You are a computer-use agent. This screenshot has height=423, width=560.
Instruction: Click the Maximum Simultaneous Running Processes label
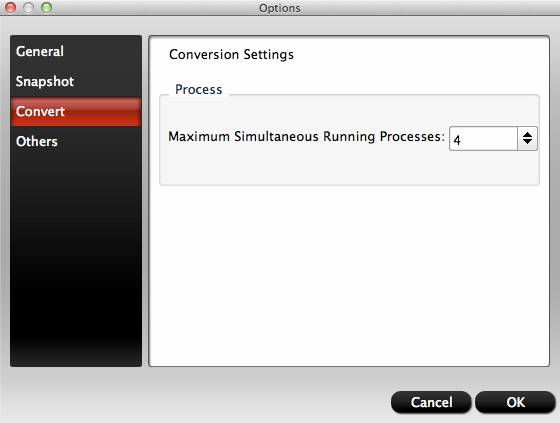306,136
